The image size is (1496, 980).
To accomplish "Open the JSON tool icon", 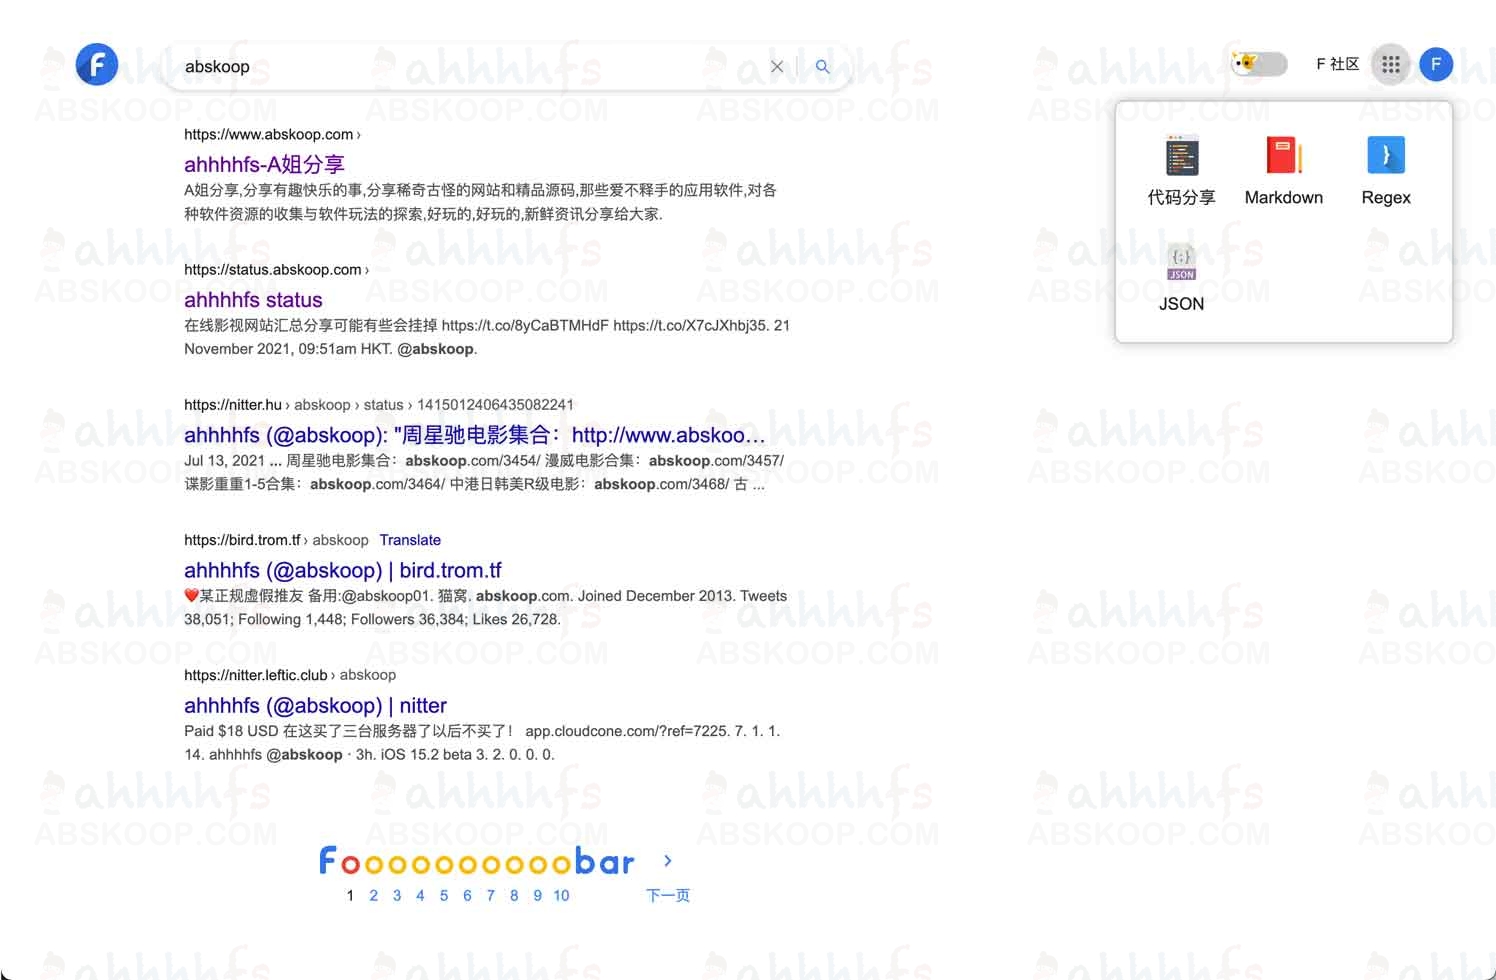I will point(1181,263).
